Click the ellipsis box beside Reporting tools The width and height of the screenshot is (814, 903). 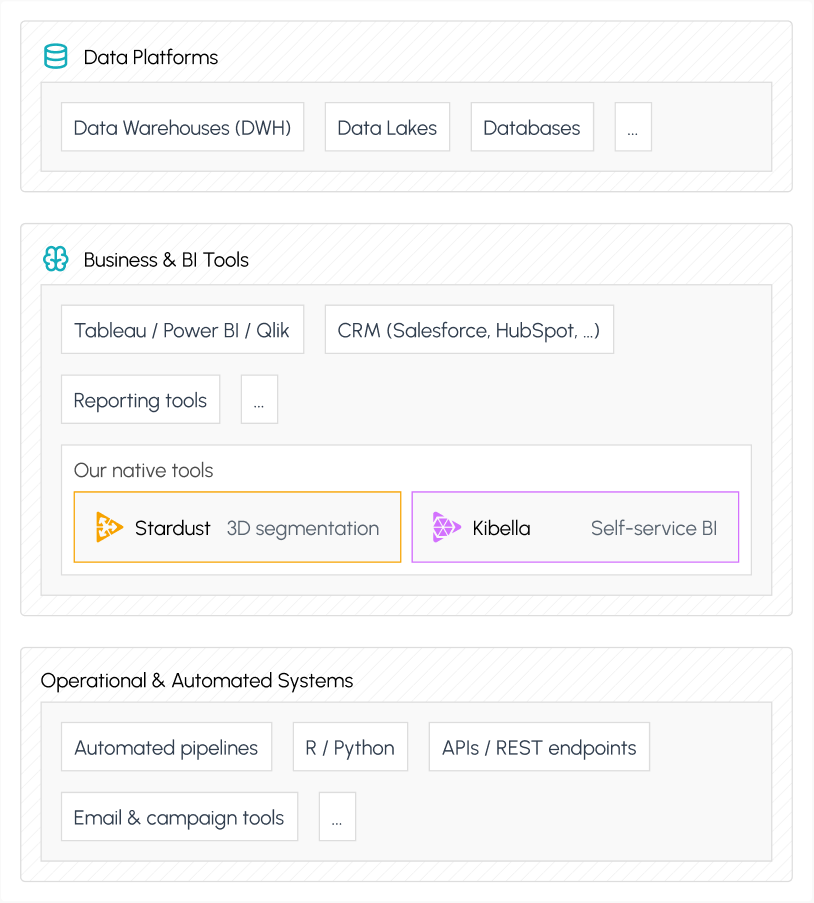tap(259, 400)
